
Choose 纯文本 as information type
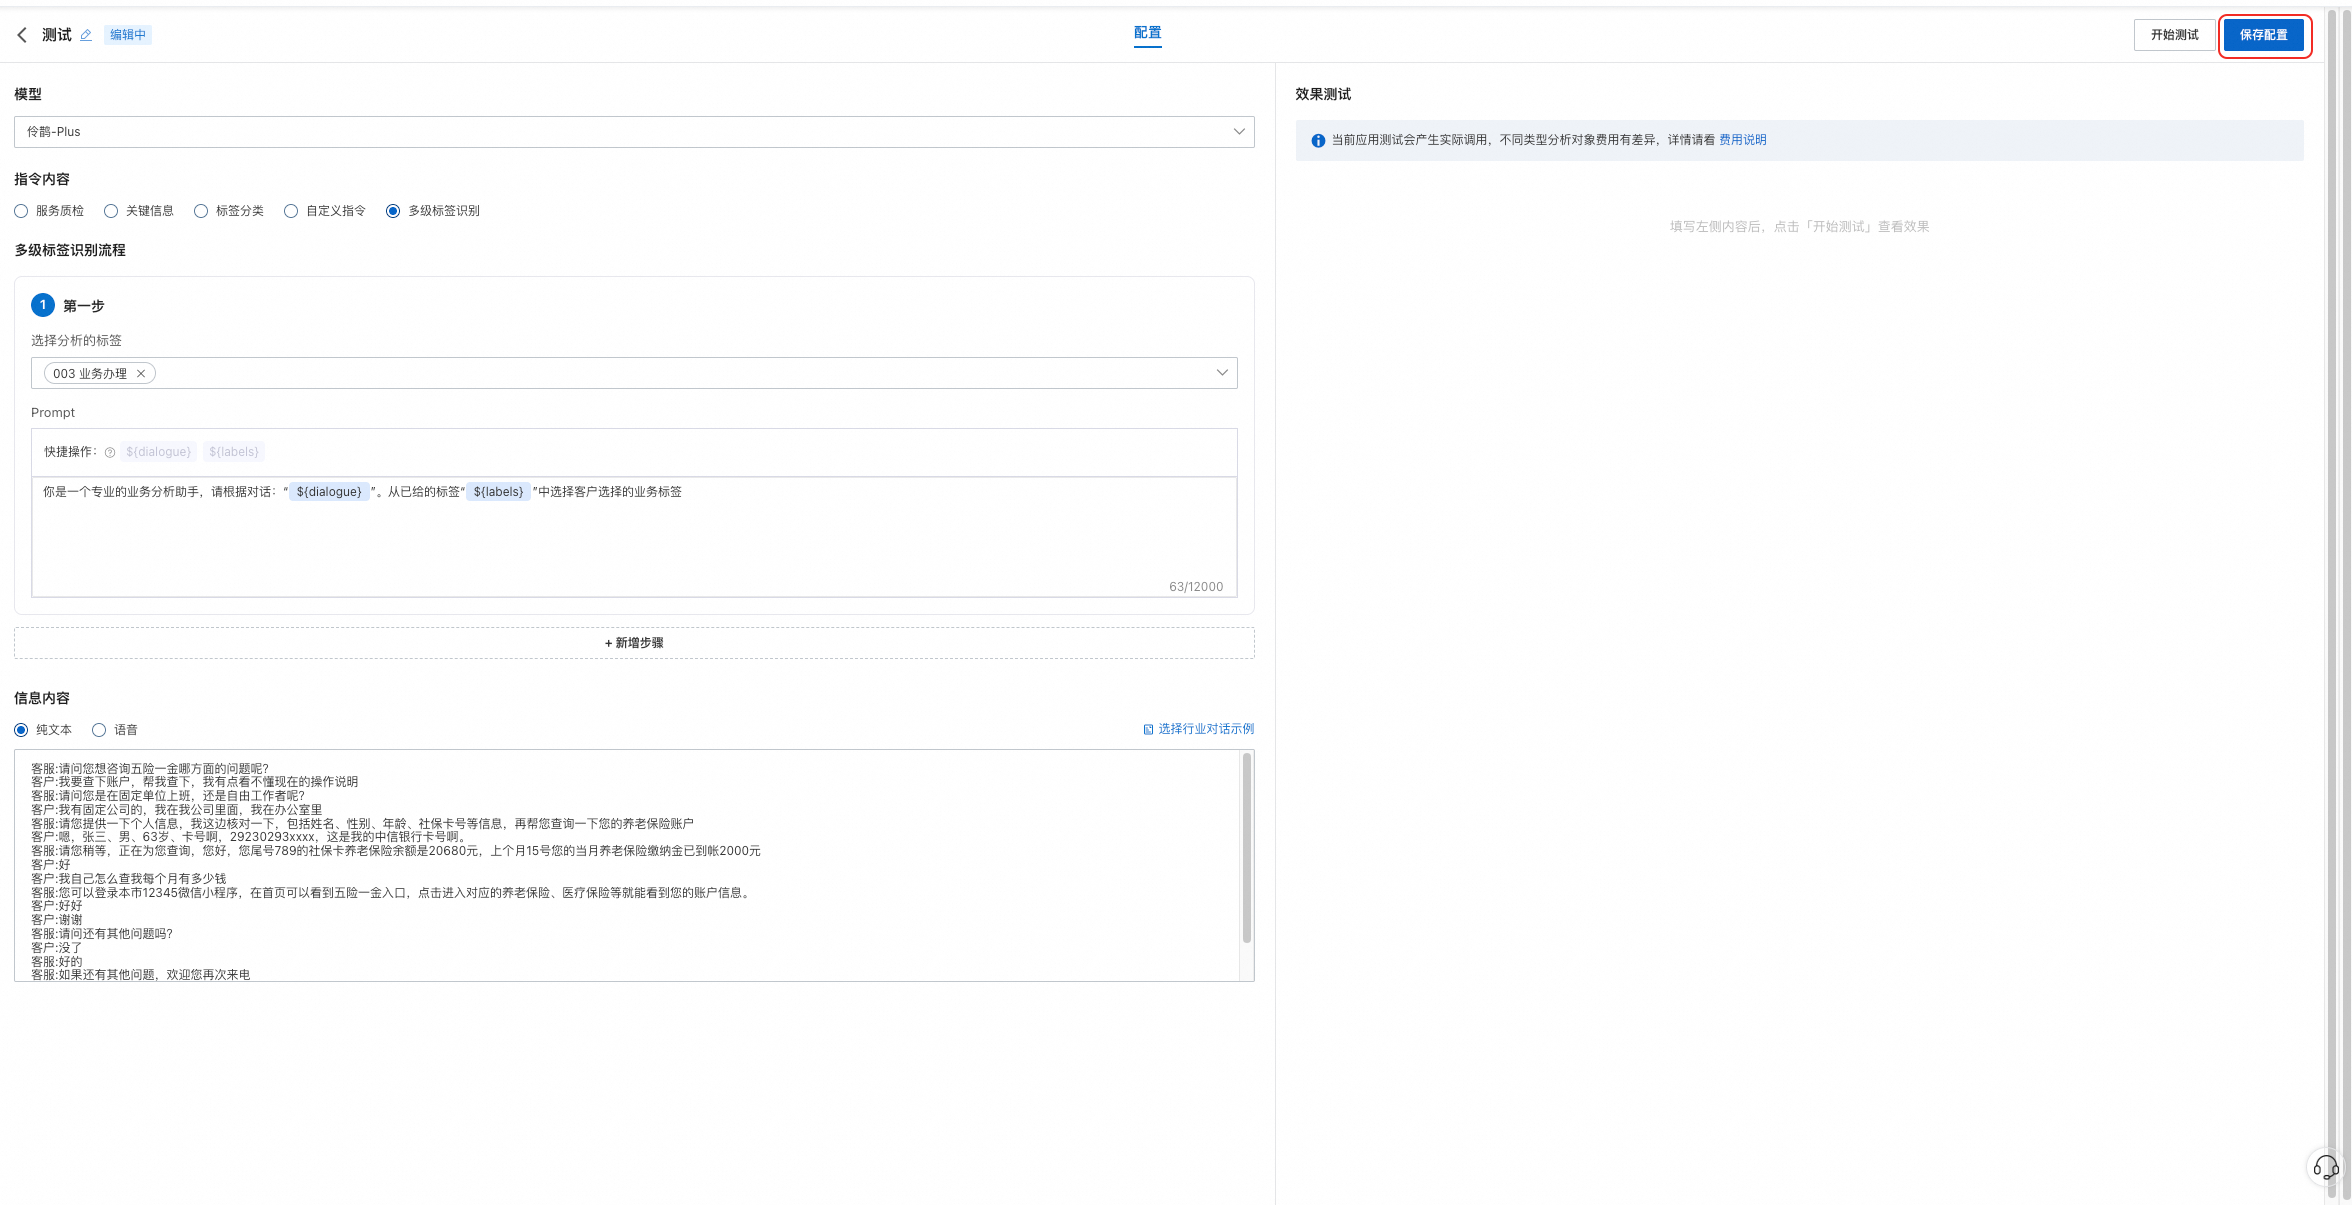pos(21,730)
